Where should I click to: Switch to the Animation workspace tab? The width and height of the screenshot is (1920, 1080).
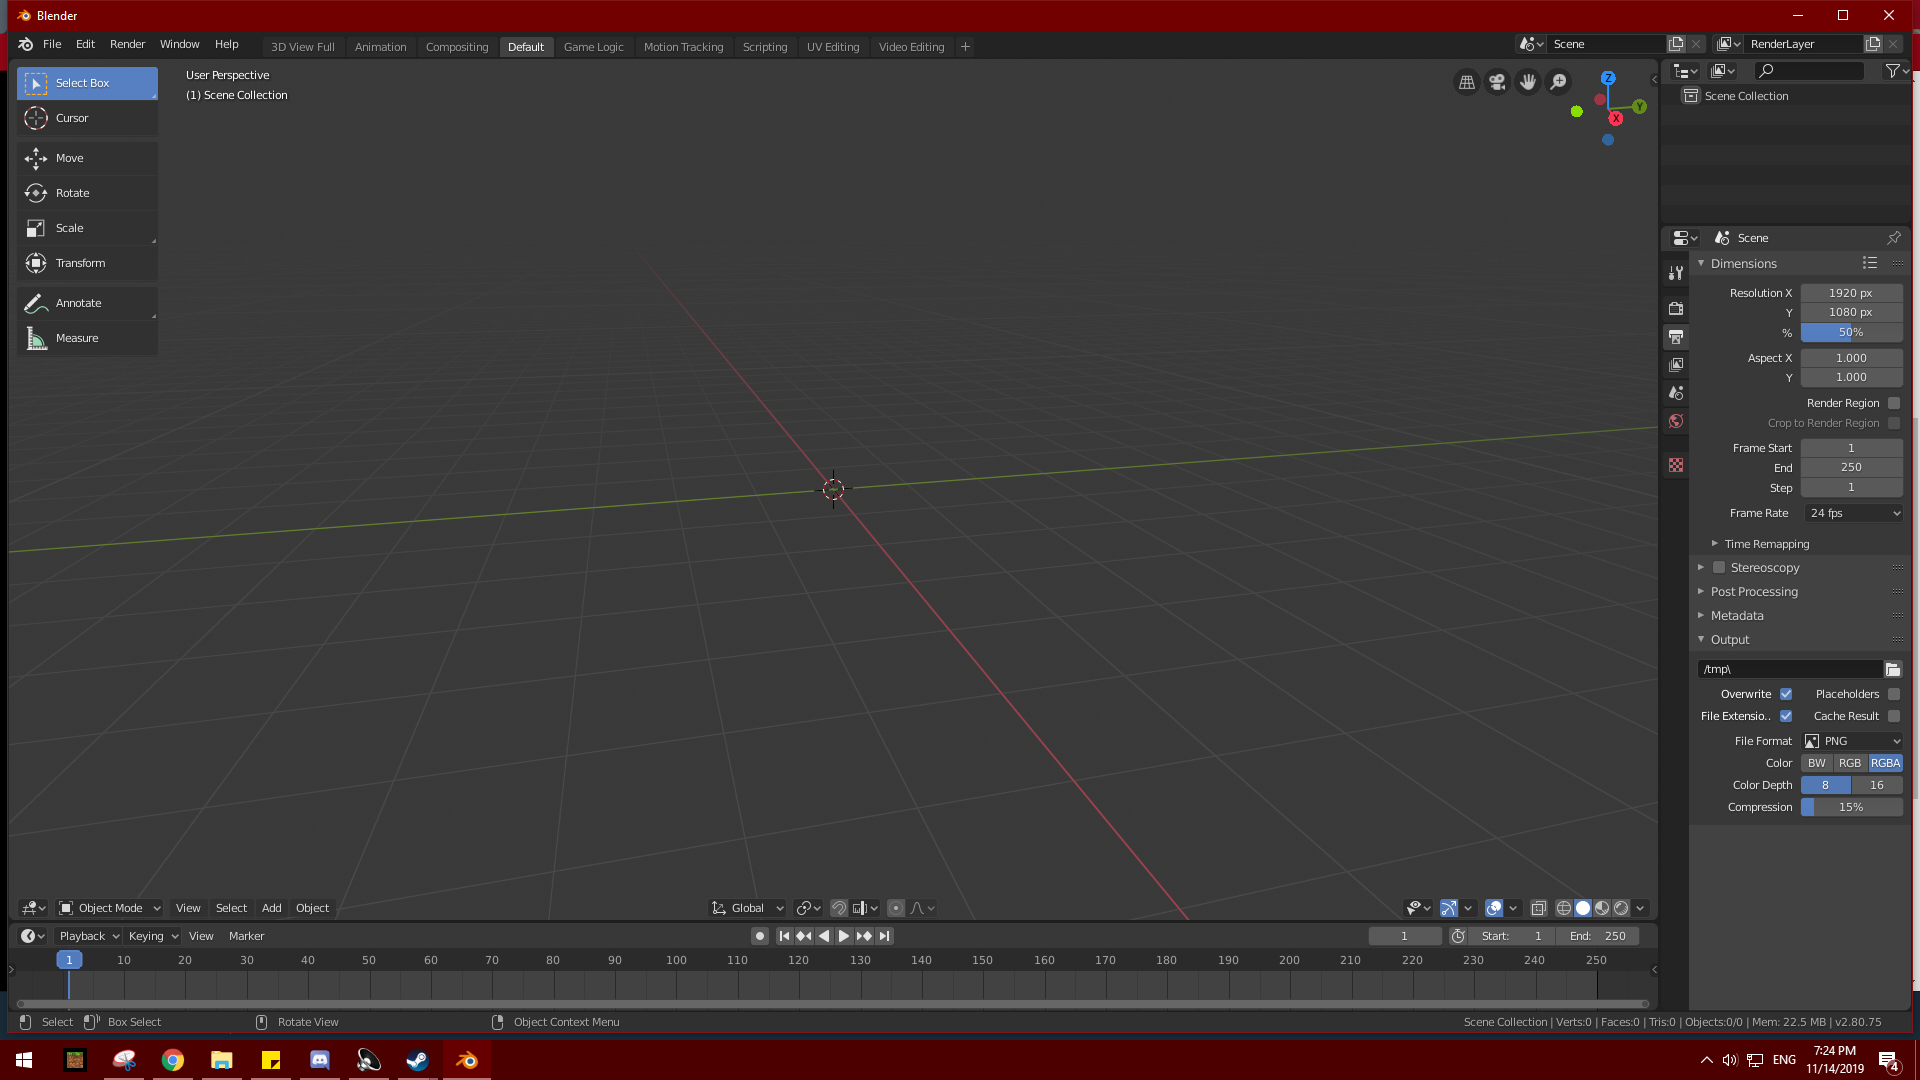click(x=380, y=47)
